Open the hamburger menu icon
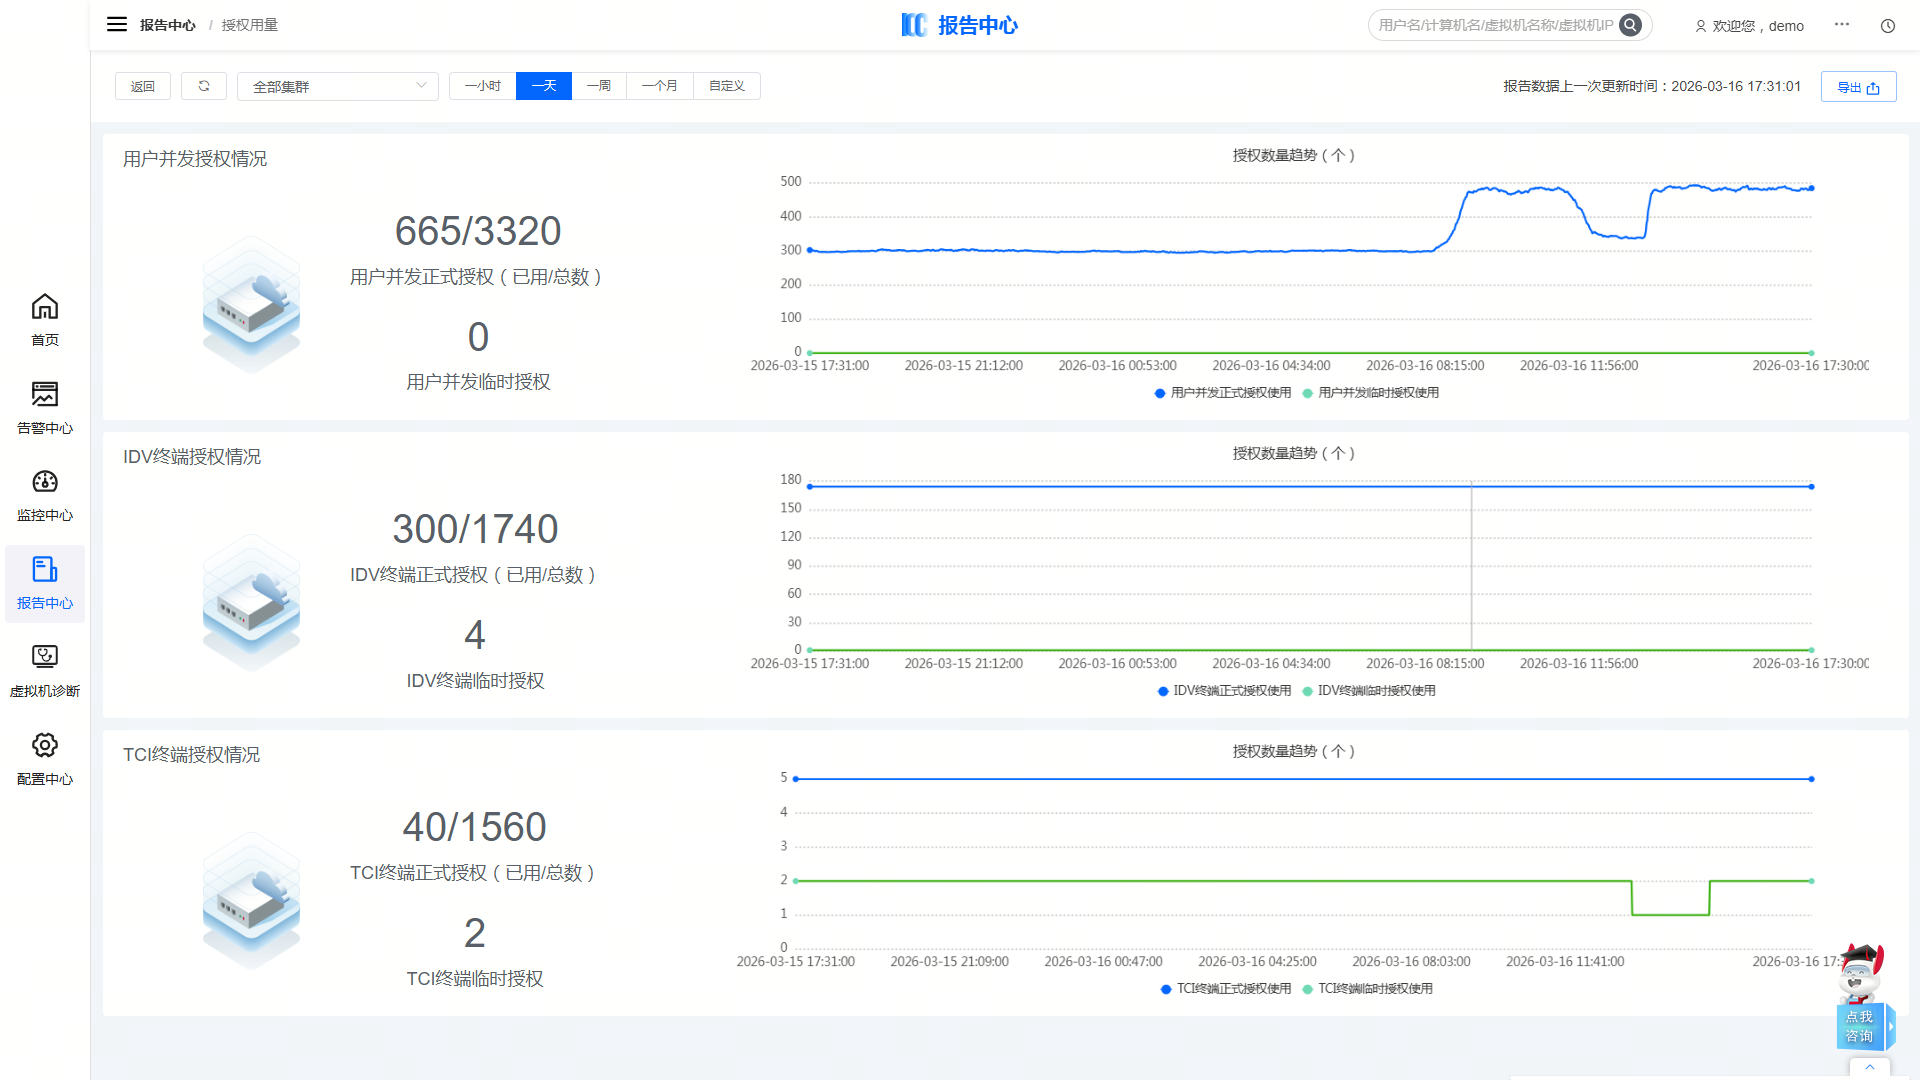 117,24
